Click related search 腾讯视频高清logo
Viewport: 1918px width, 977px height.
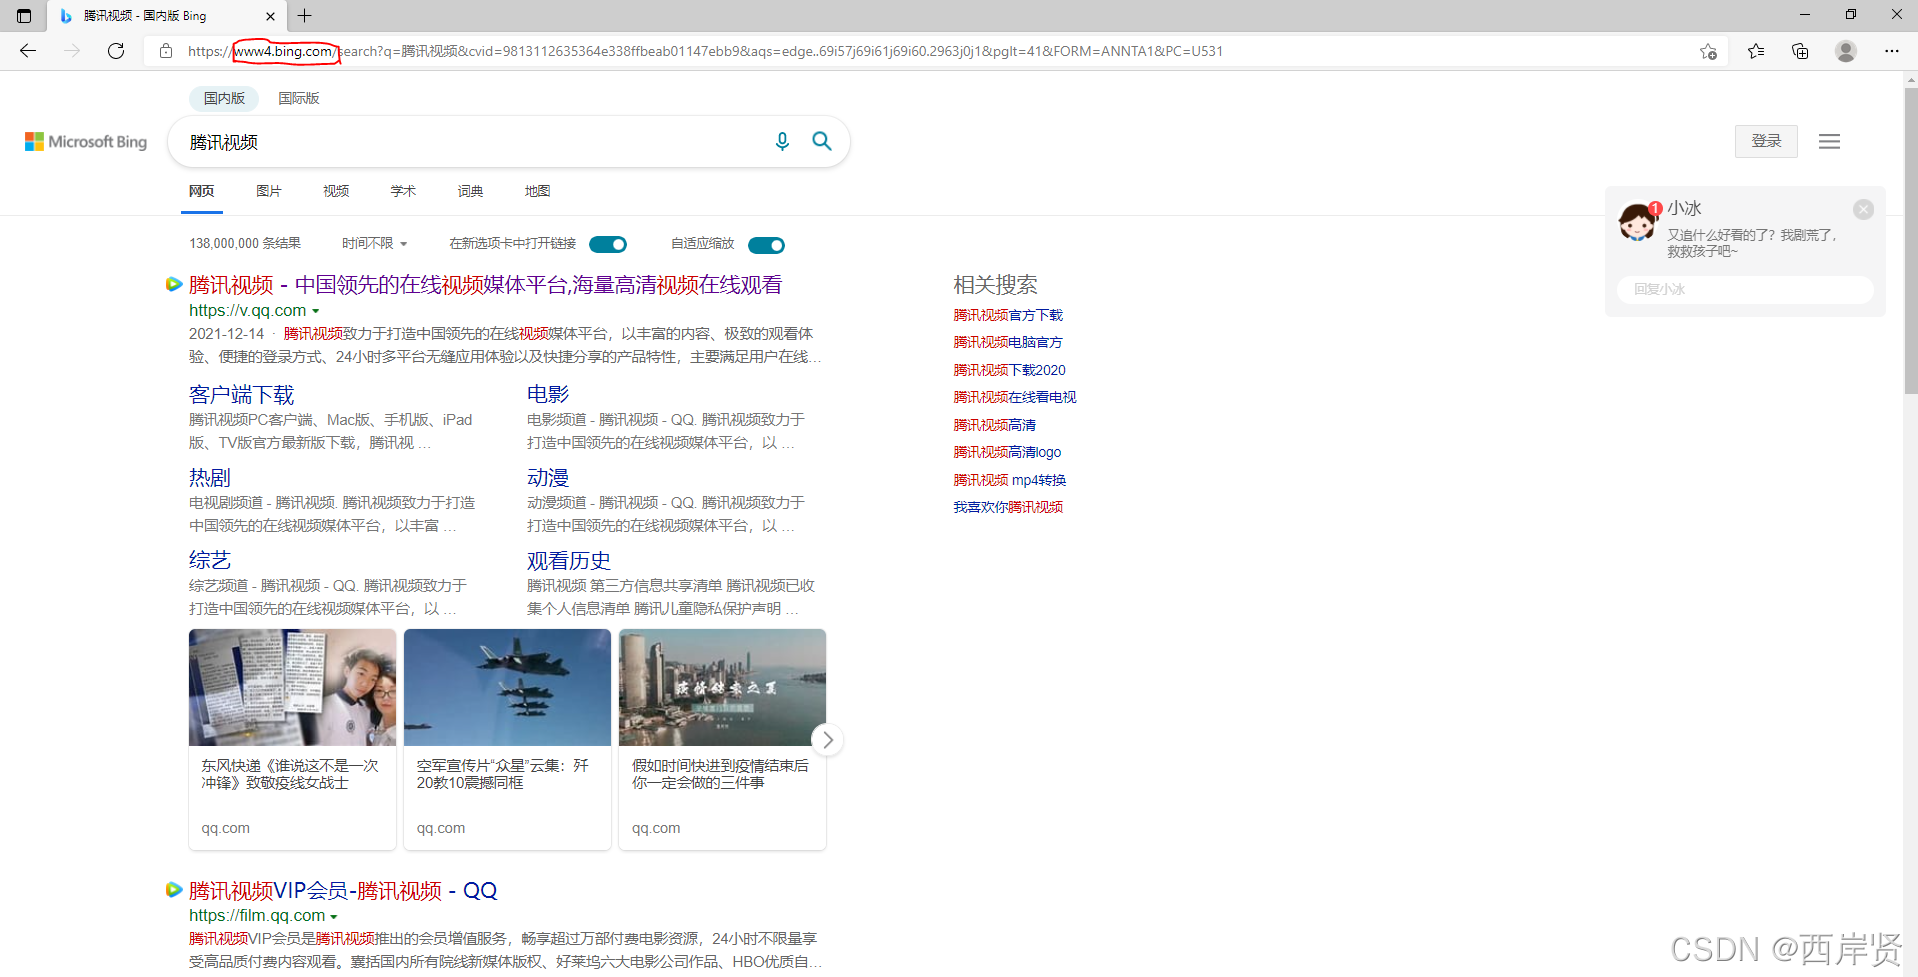click(x=1007, y=452)
